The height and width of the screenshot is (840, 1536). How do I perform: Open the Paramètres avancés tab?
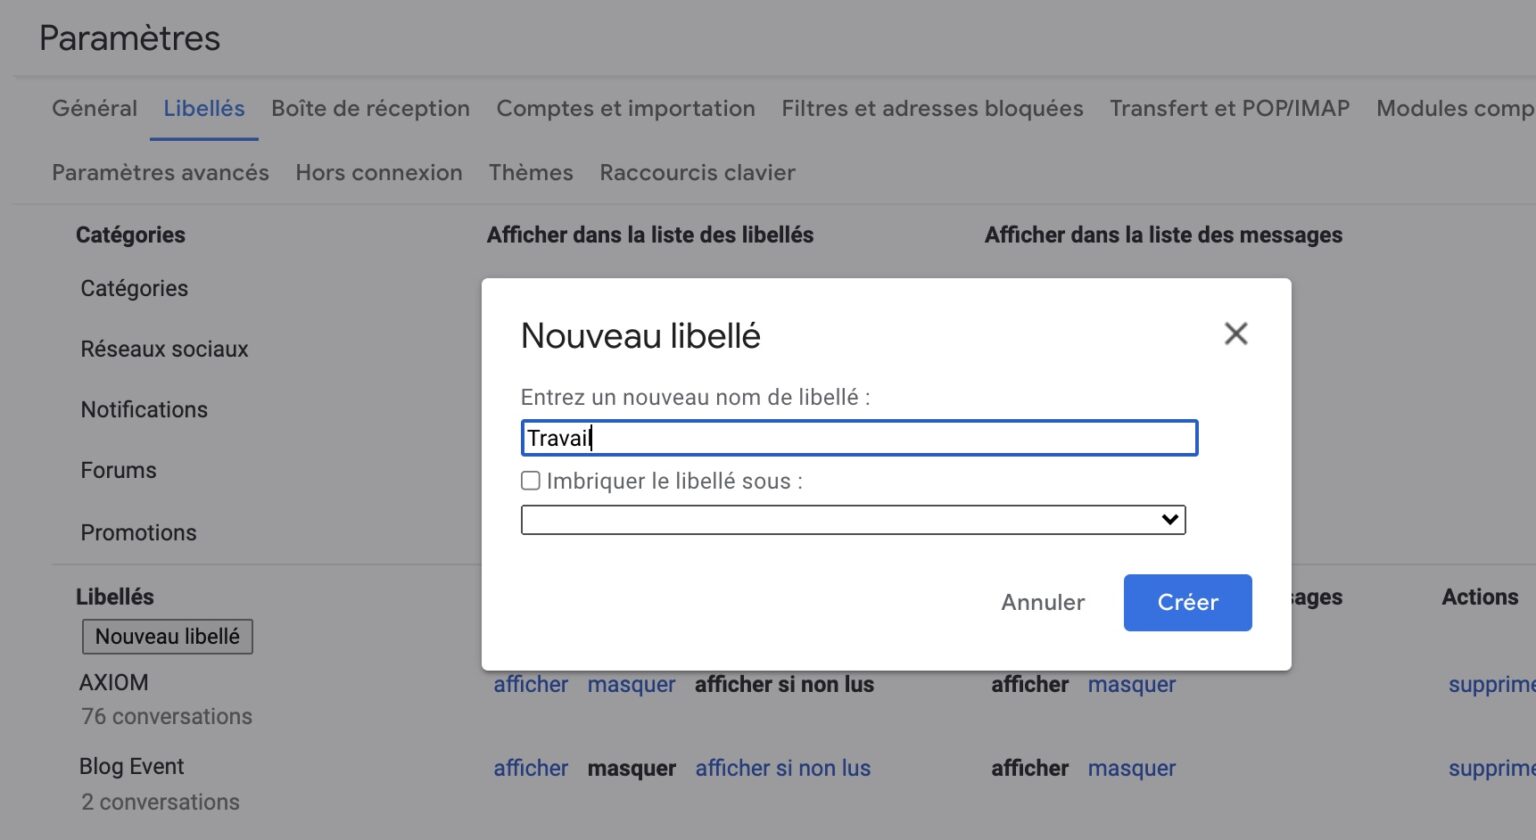click(160, 172)
